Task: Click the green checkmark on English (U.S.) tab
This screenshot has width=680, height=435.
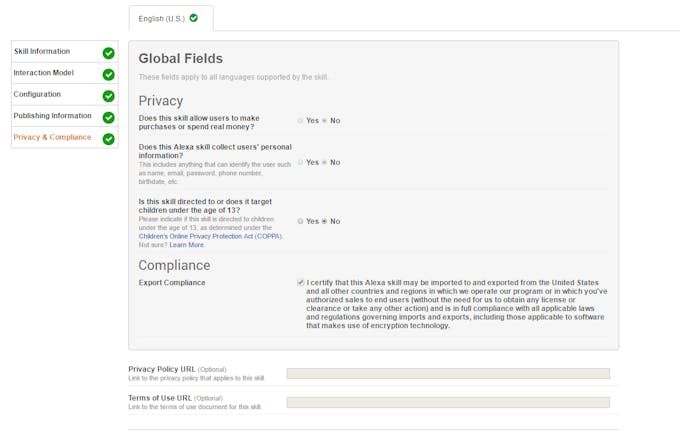Action: [x=194, y=18]
